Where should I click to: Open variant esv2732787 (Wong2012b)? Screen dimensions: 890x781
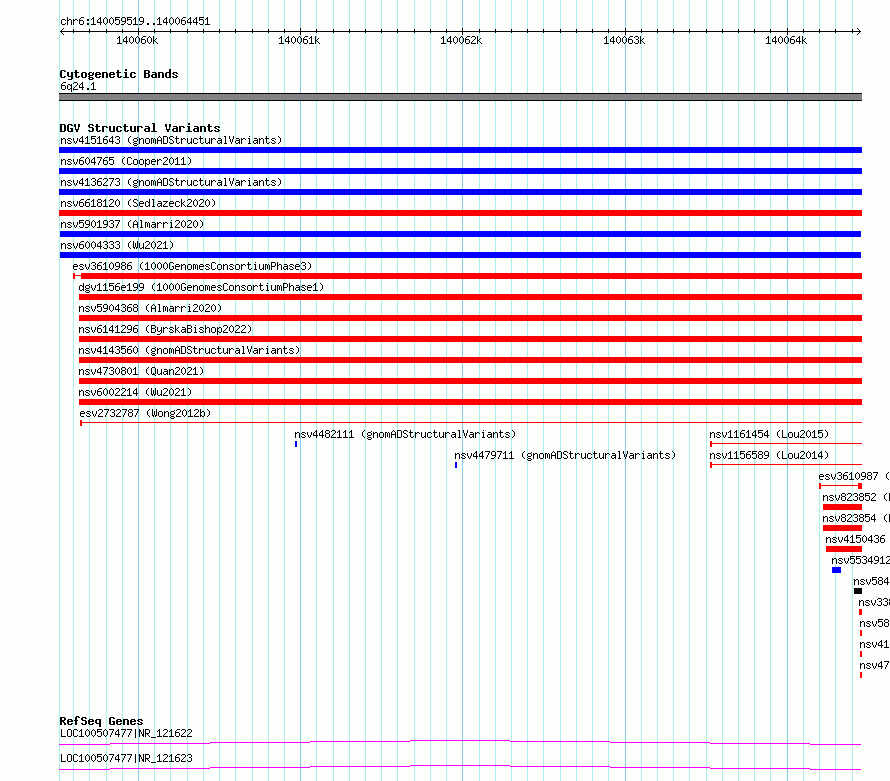[x=471, y=423]
